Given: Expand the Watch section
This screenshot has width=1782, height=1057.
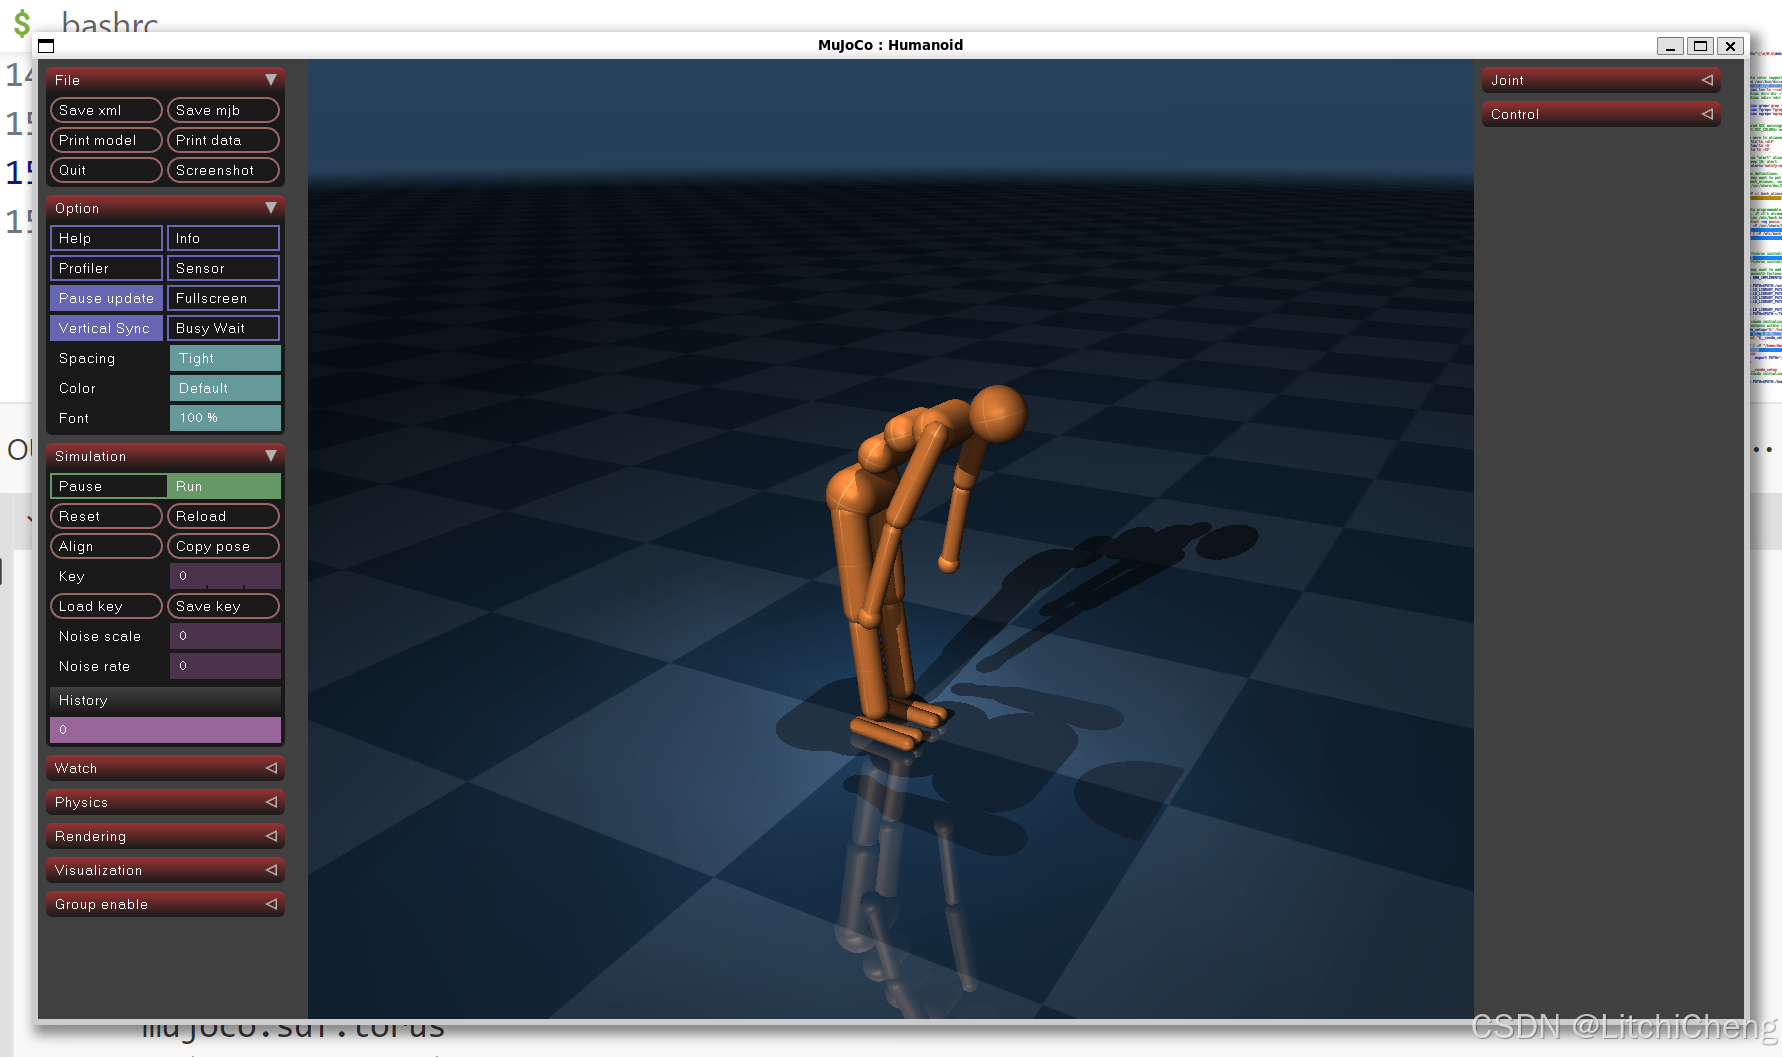Looking at the screenshot, I should click(x=165, y=768).
